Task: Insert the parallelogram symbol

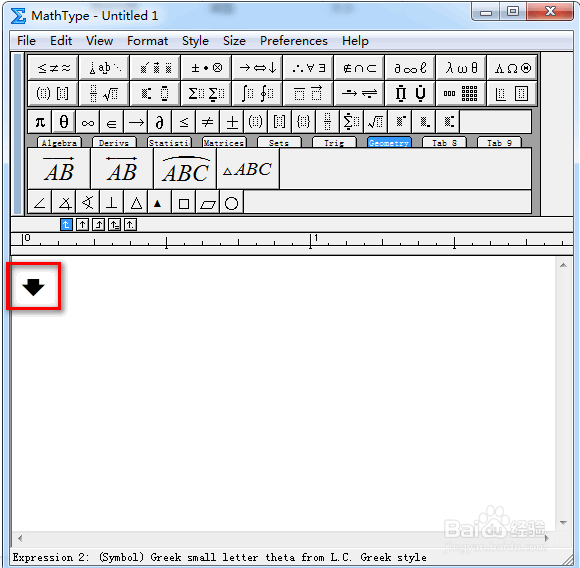Action: point(207,202)
